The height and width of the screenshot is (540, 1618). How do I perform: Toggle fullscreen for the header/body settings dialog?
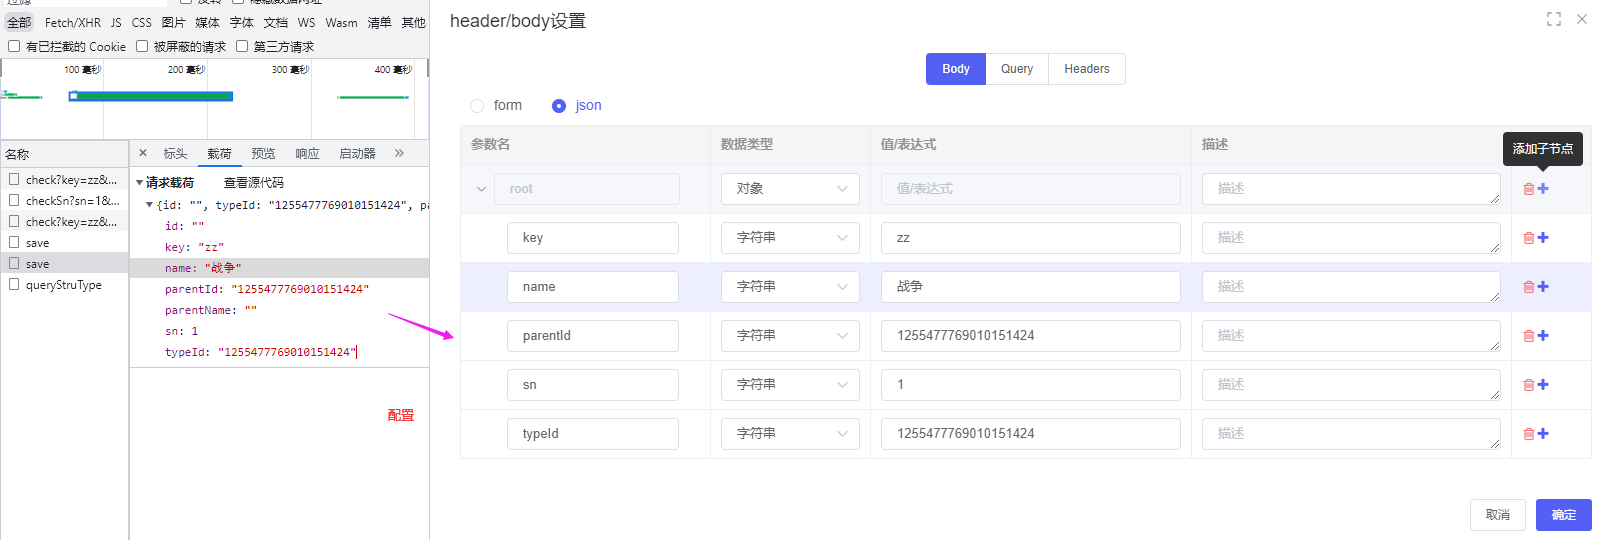point(1553,19)
